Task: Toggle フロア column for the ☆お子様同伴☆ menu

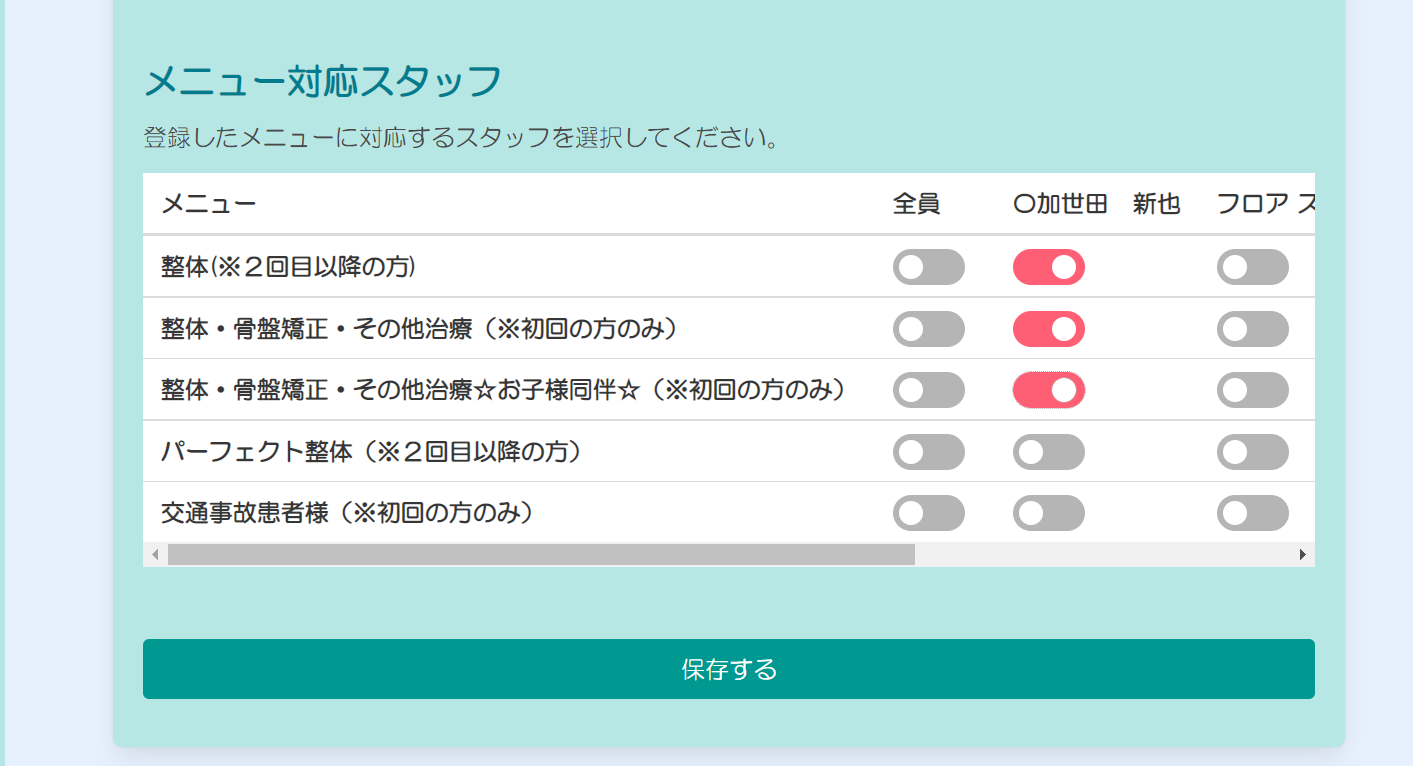Action: (1252, 390)
